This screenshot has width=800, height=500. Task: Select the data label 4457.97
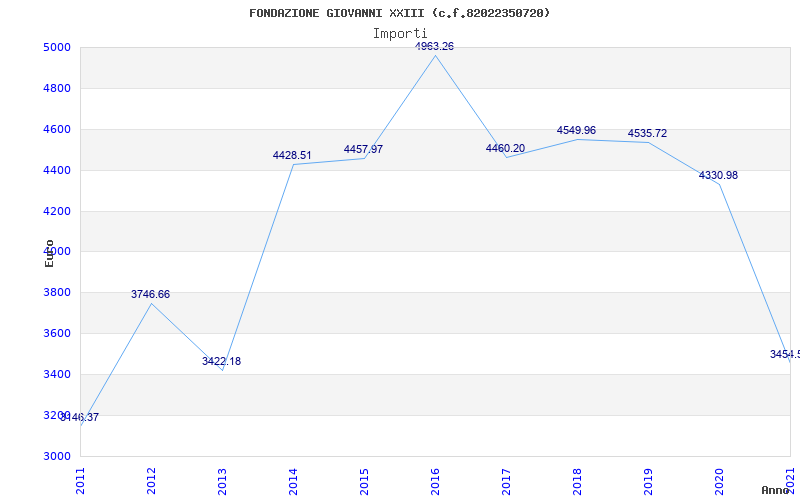pos(363,149)
